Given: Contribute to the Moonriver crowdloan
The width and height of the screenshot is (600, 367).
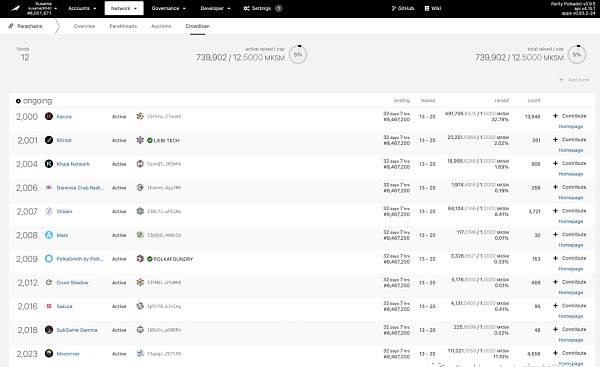Looking at the screenshot, I should (569, 353).
